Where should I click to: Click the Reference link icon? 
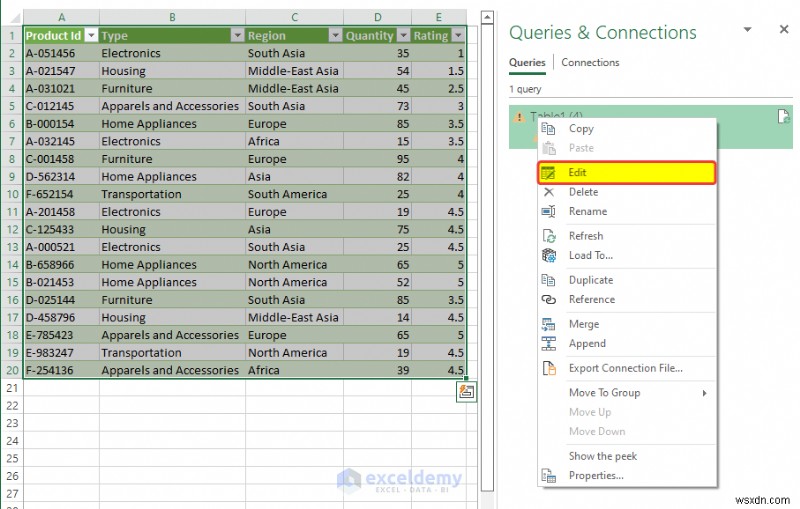(548, 300)
